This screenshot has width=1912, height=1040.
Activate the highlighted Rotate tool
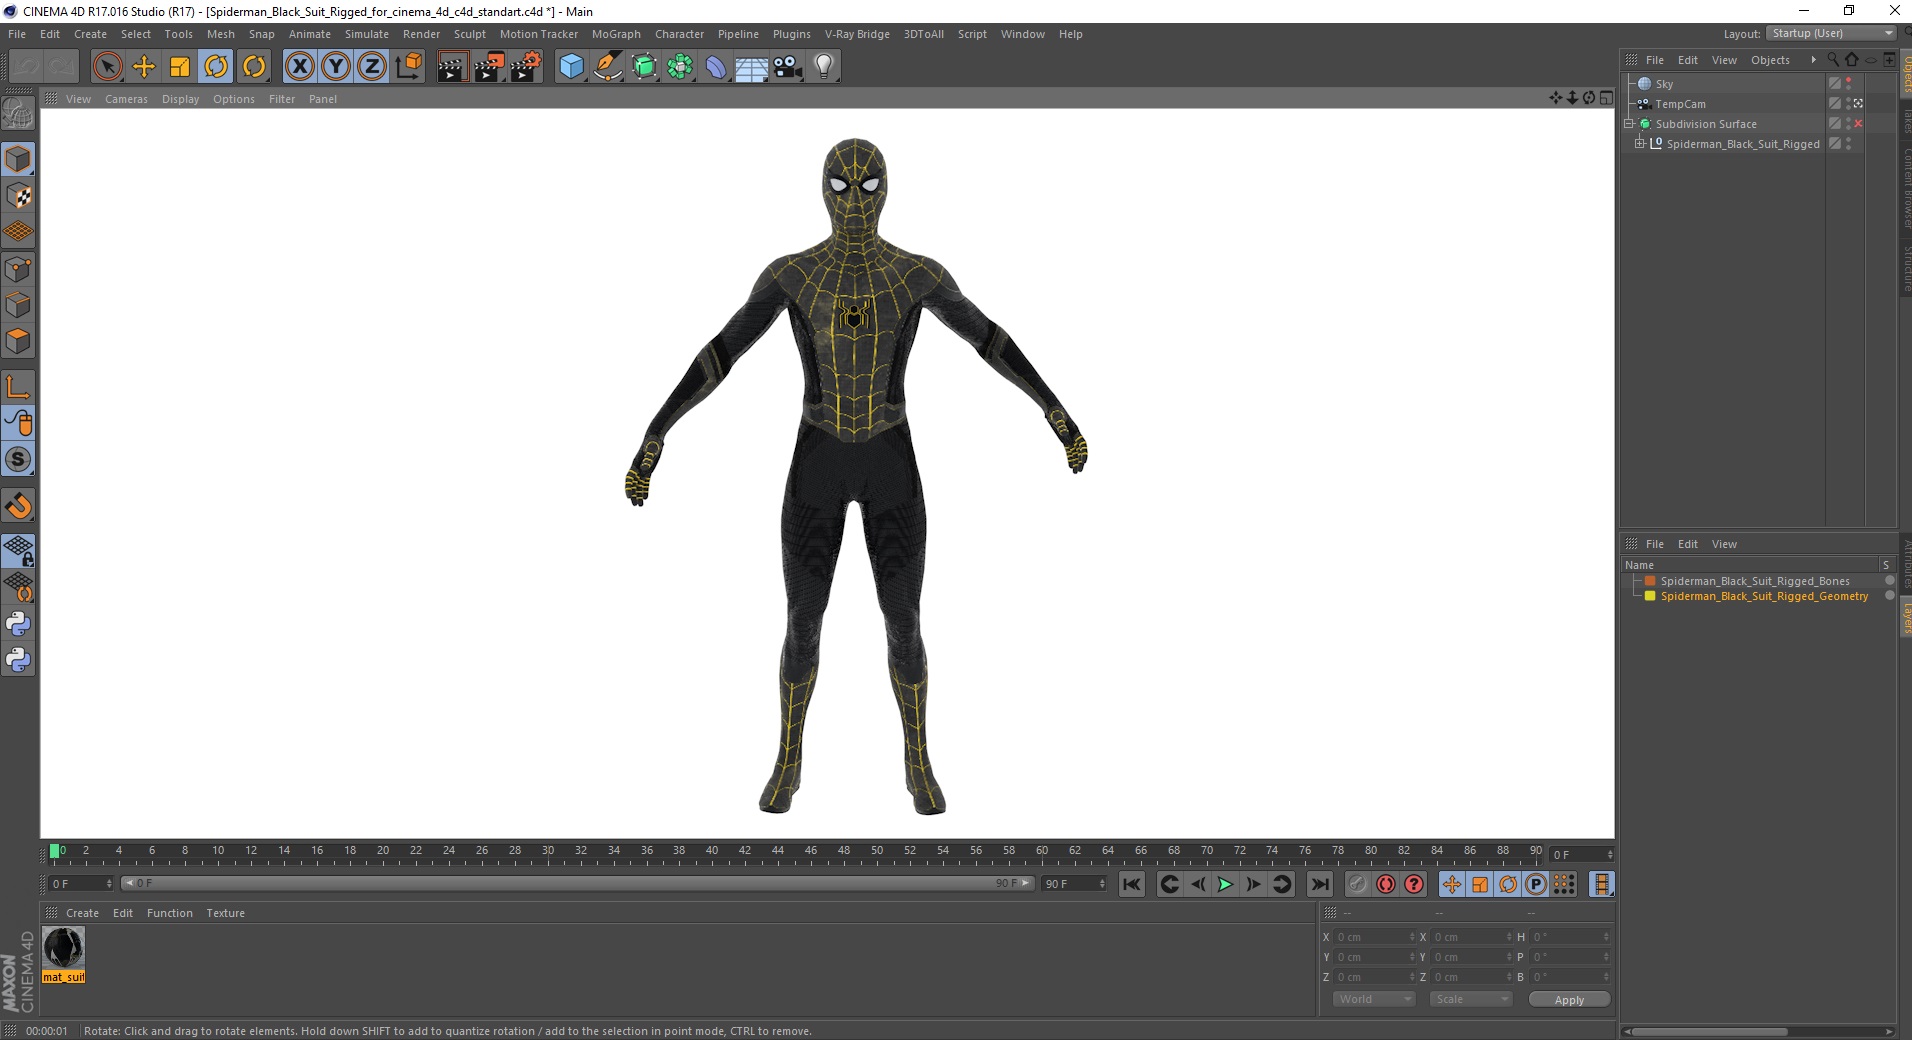[216, 67]
